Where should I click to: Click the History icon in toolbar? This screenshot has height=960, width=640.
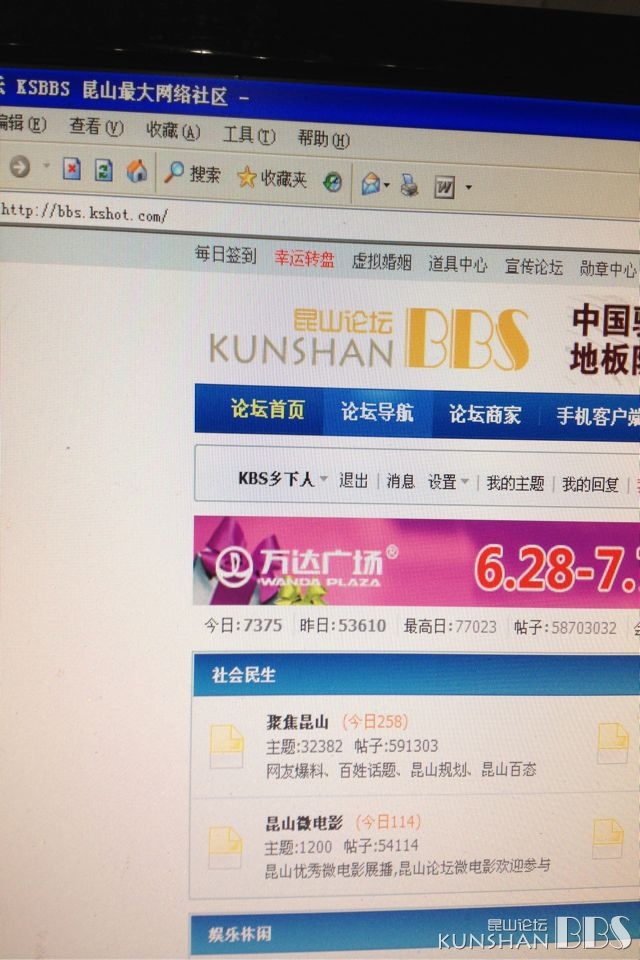333,182
